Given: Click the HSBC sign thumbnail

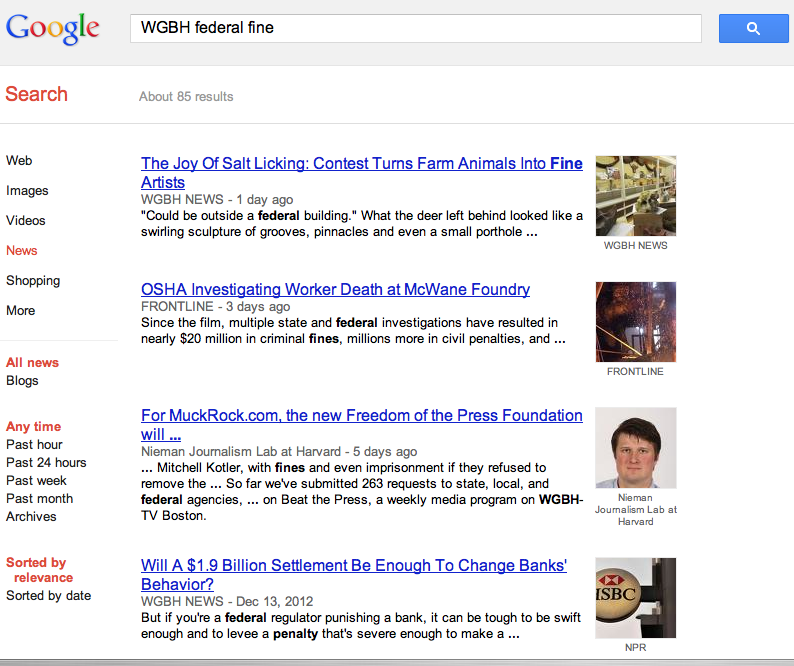Looking at the screenshot, I should 635,598.
